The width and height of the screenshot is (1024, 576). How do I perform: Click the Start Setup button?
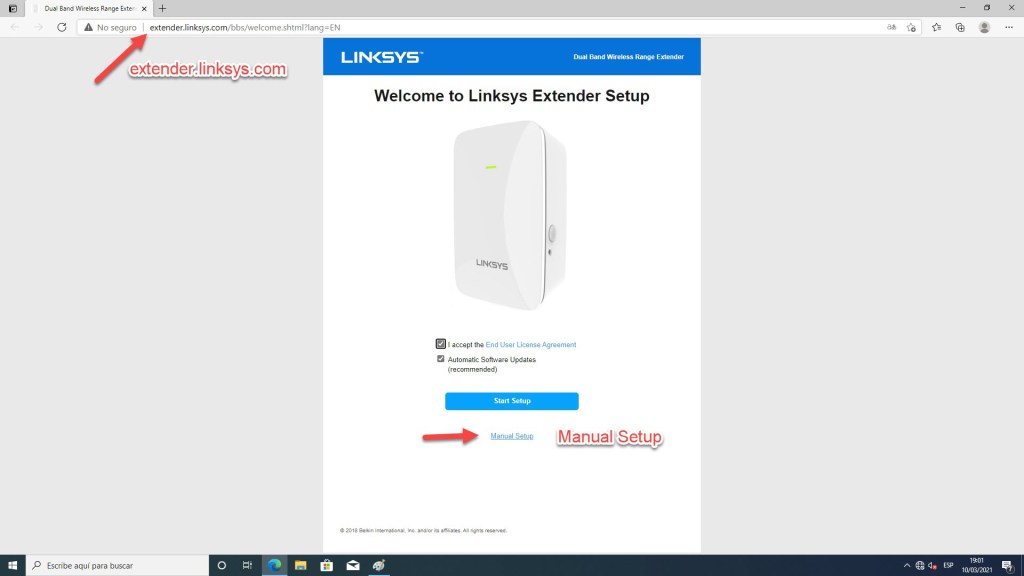[x=512, y=401]
